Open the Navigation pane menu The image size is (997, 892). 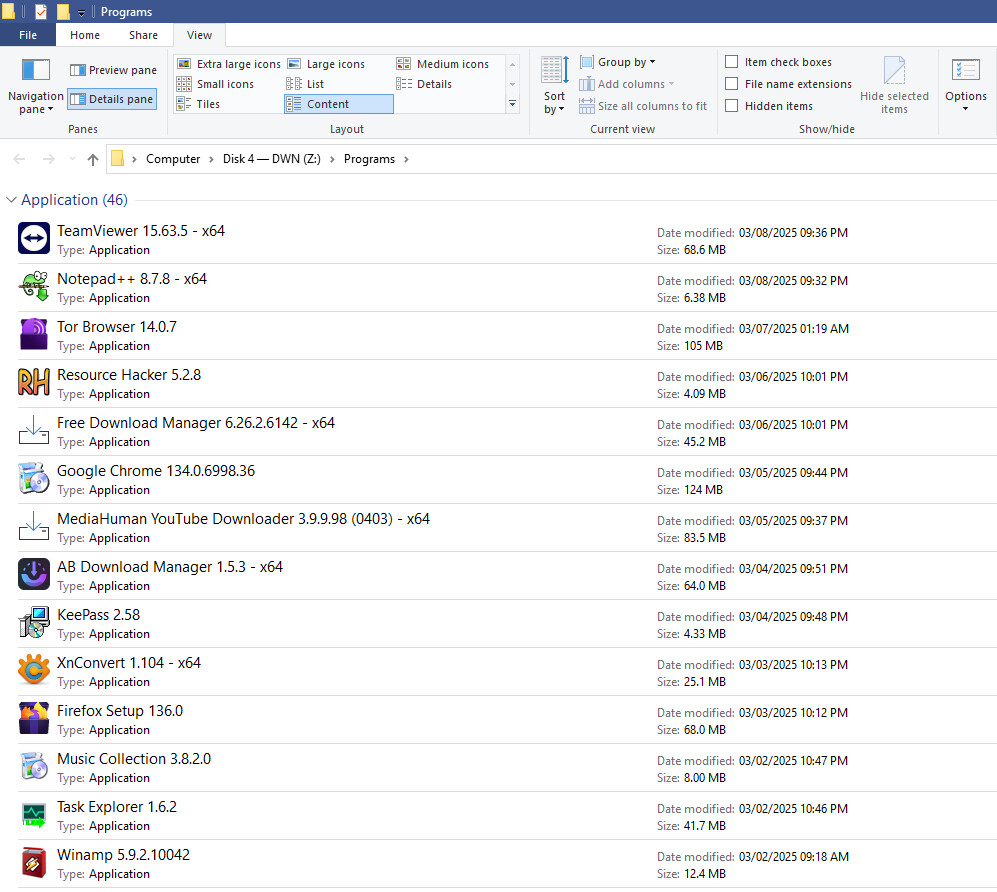pos(36,86)
